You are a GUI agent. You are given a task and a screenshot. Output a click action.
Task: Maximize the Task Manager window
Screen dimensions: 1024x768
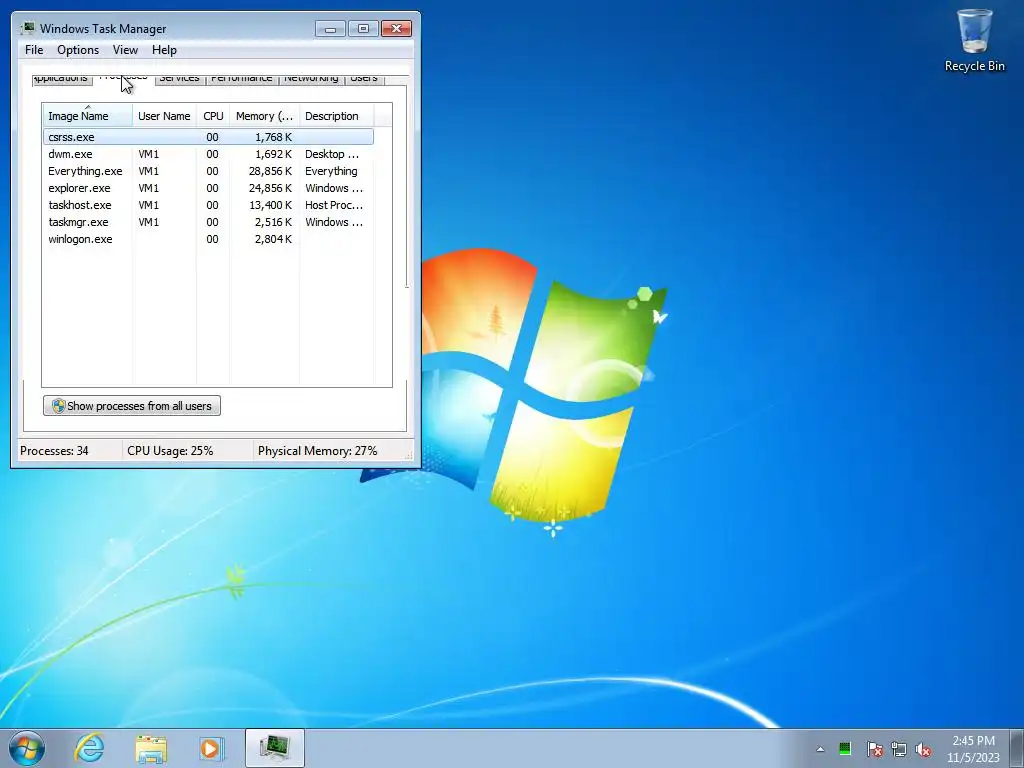coord(363,29)
